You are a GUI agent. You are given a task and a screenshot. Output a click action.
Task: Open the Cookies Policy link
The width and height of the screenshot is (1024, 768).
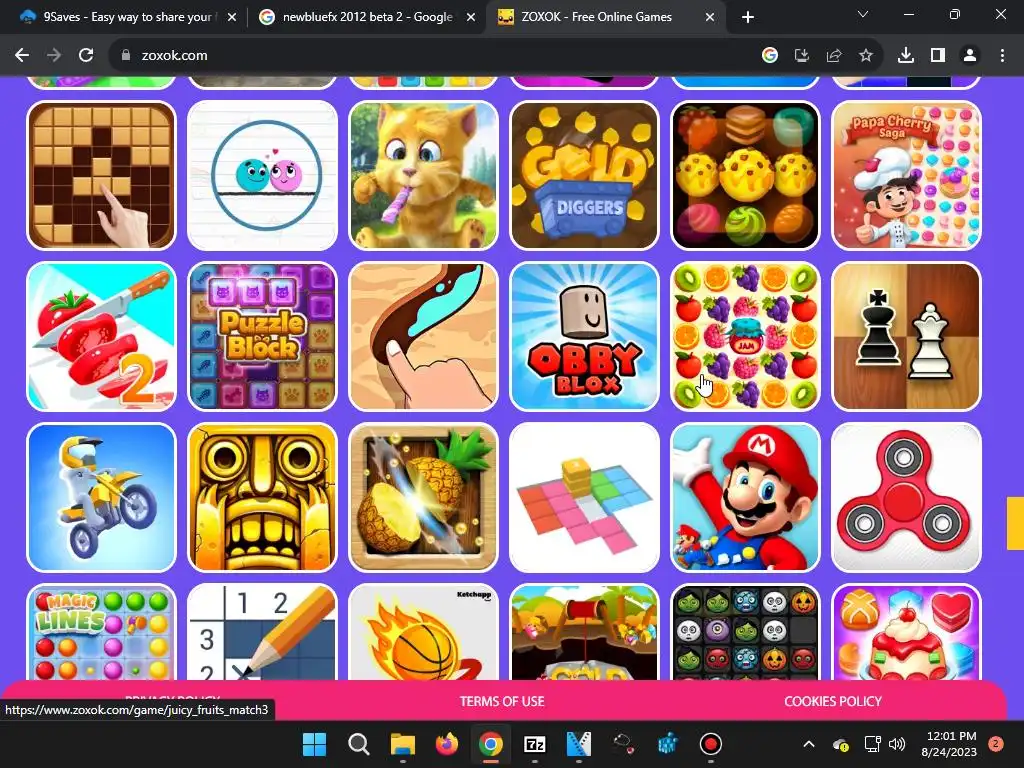[x=833, y=701]
